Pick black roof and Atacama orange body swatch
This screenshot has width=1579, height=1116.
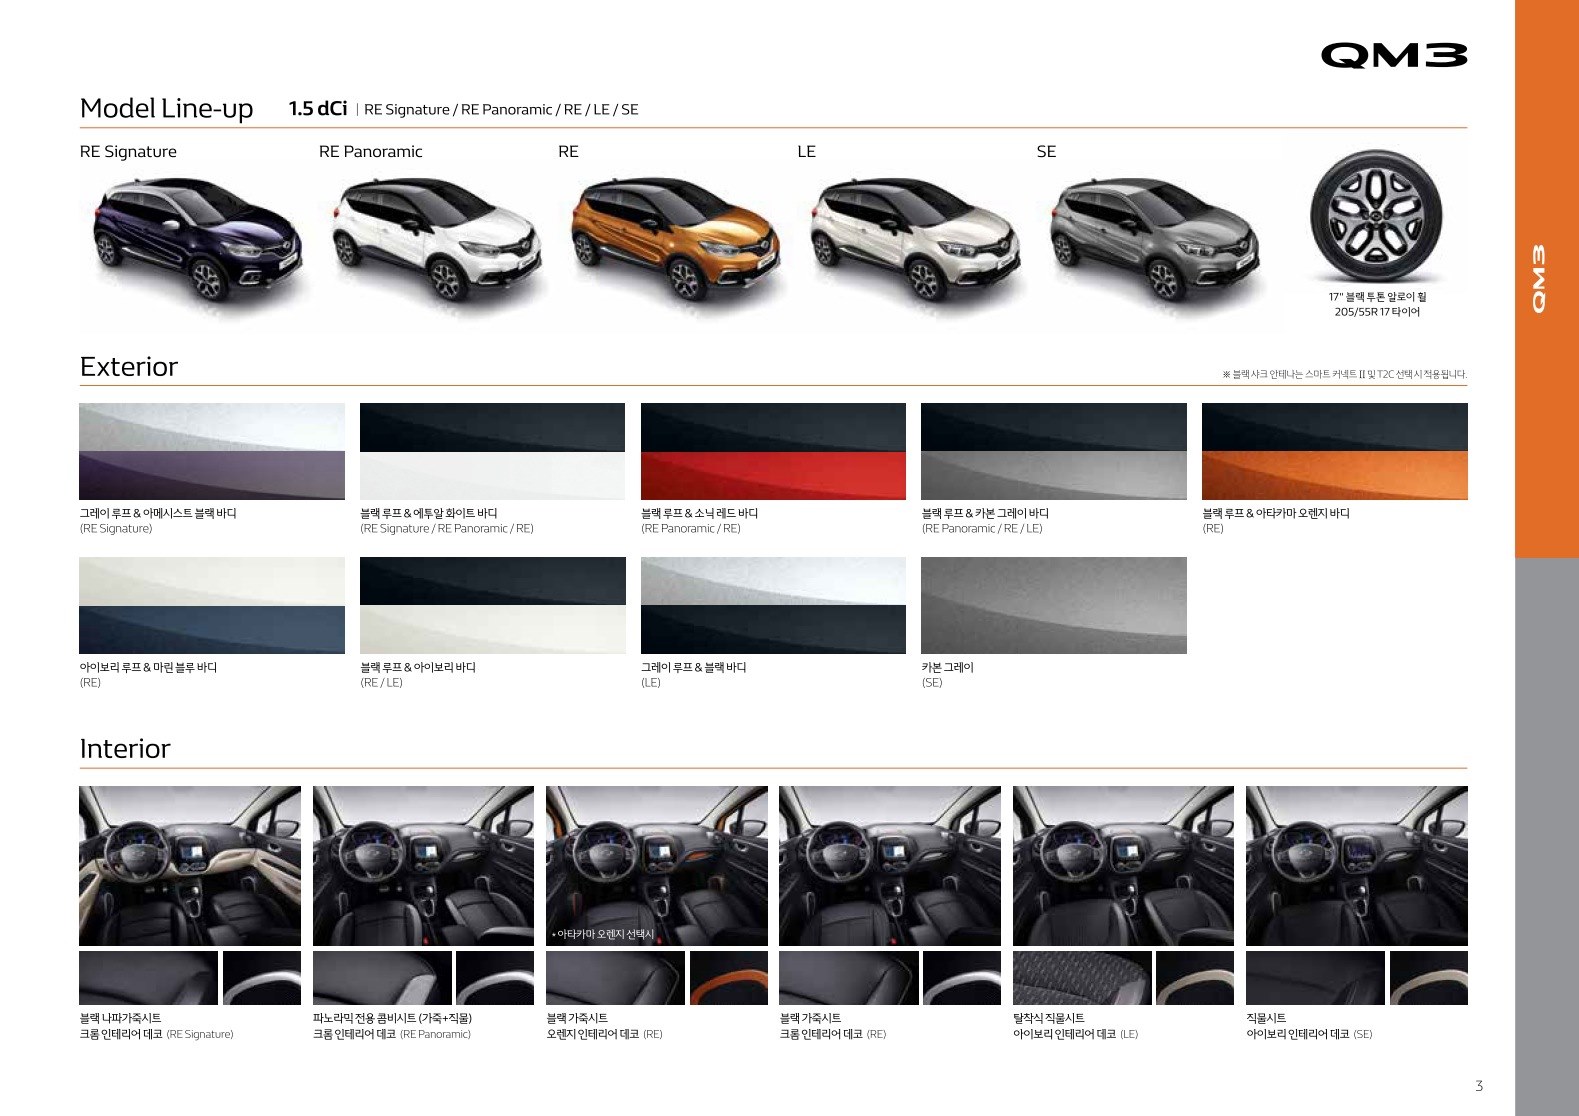(1334, 451)
